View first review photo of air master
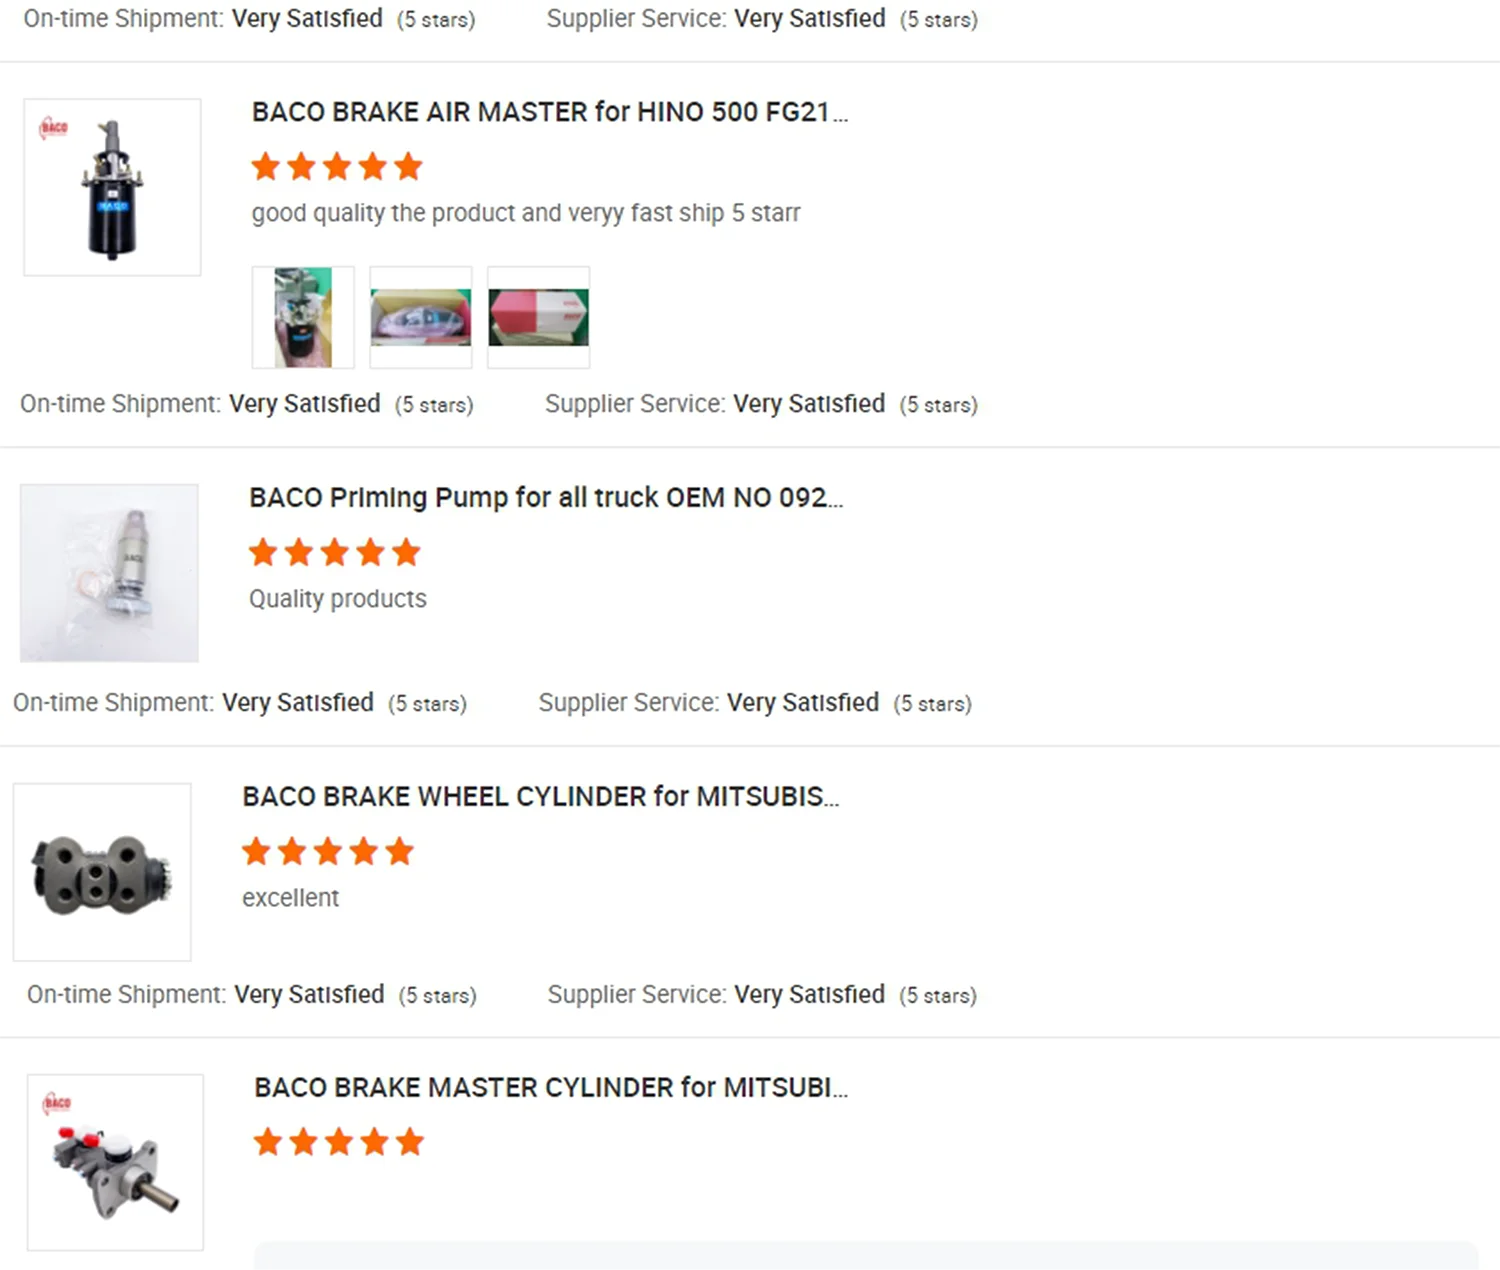Viewport: 1500px width, 1270px height. pos(303,317)
